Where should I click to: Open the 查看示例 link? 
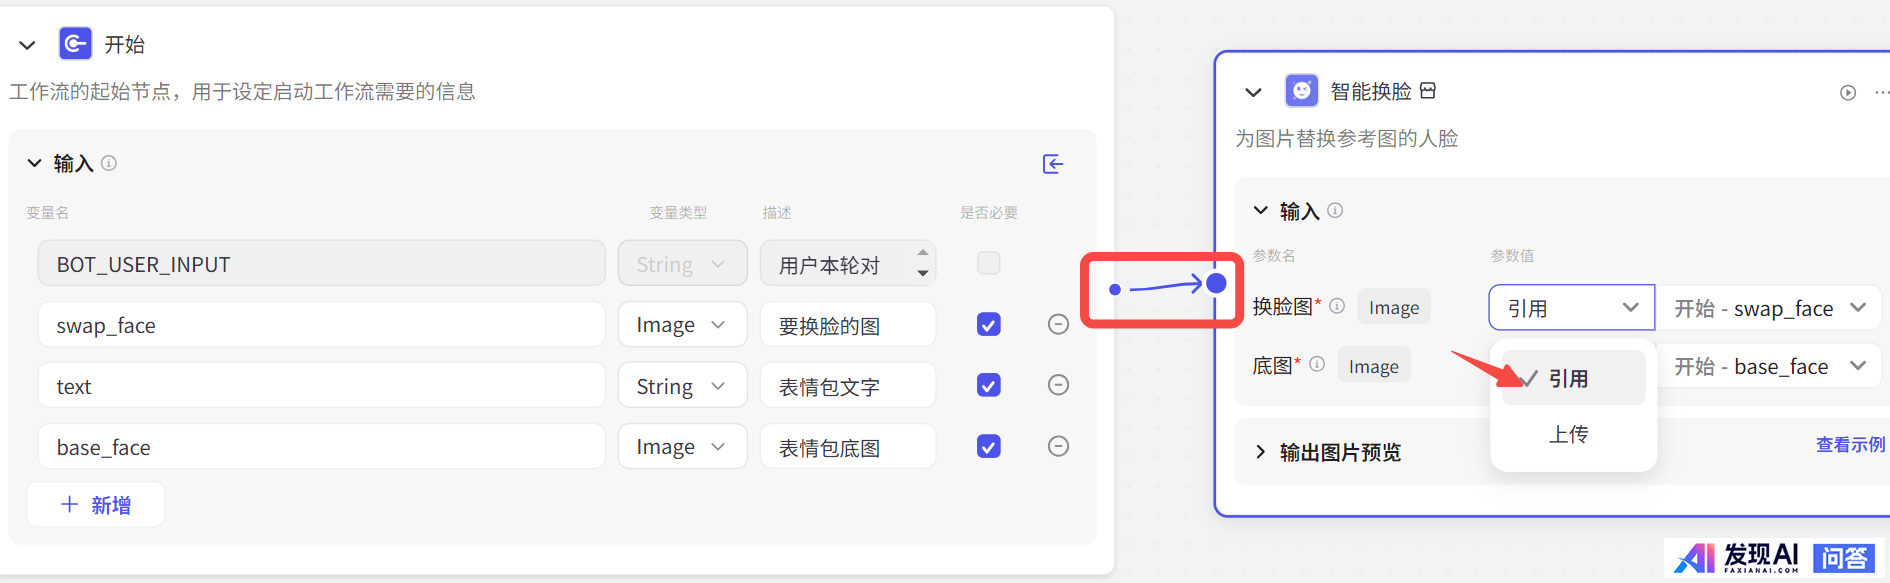tap(1850, 445)
